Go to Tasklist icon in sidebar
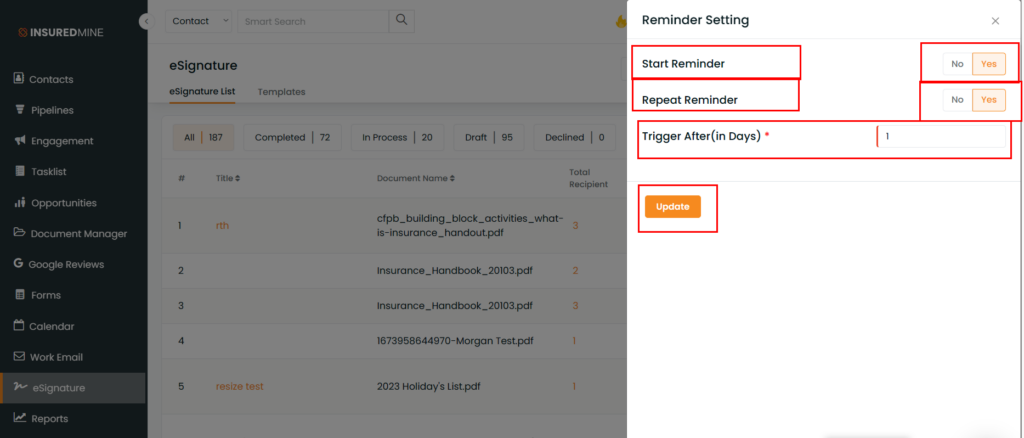 point(20,171)
